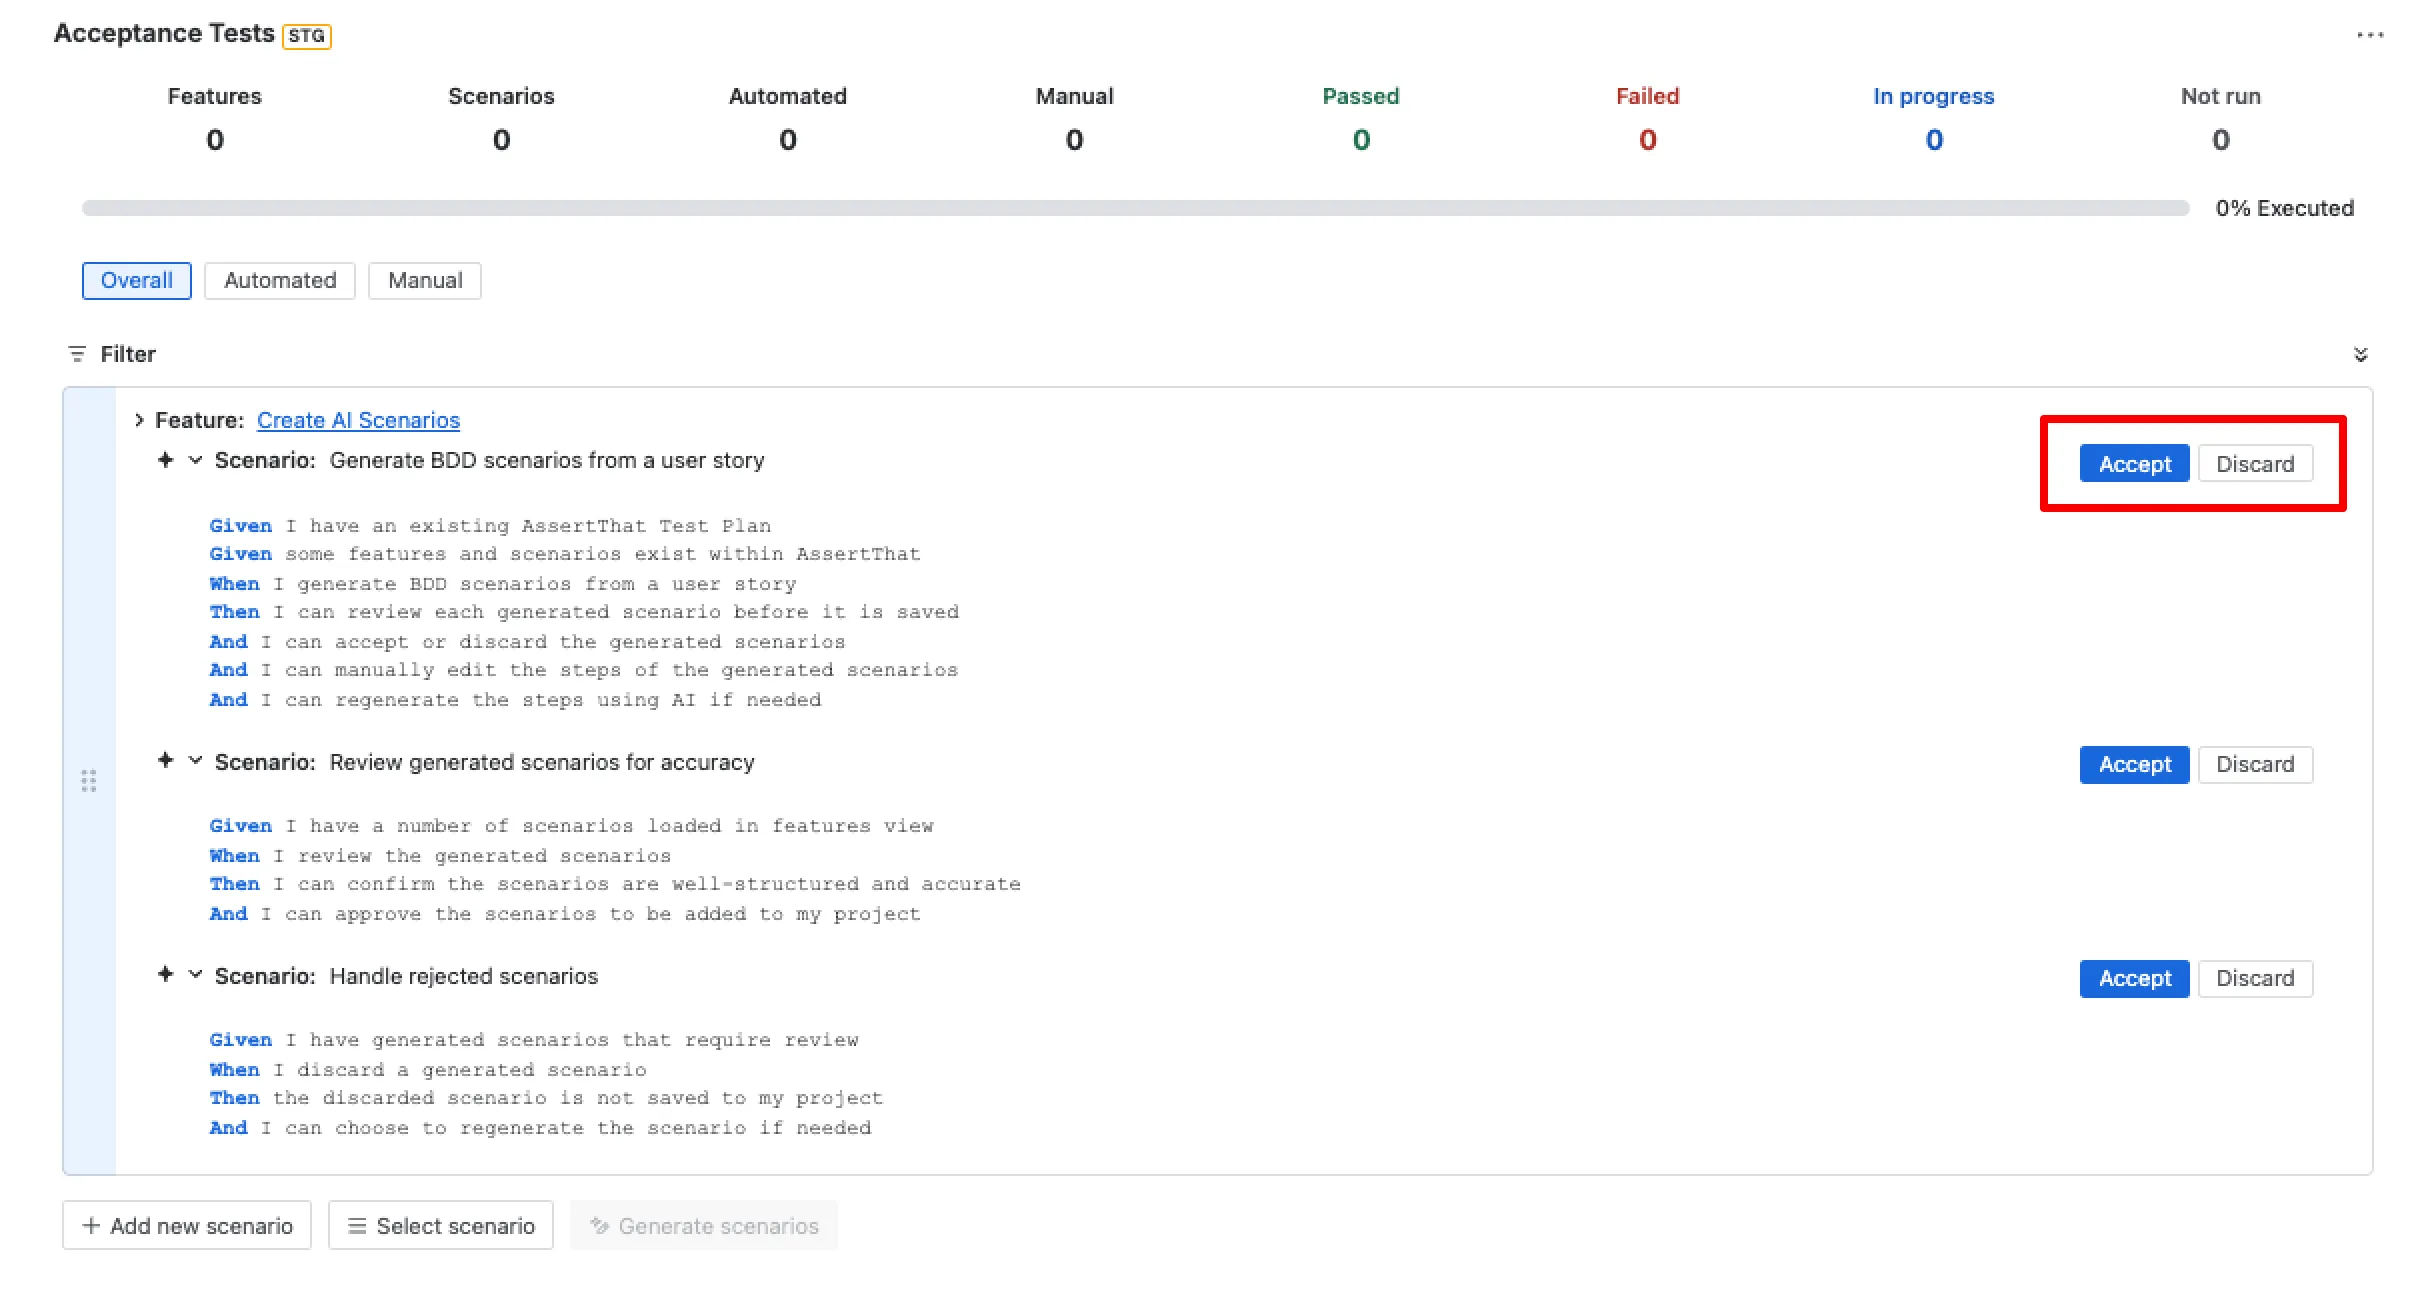Click sparkle icon beside Handle rejected scenarios
Screen dimensions: 2414x1300
(166, 975)
